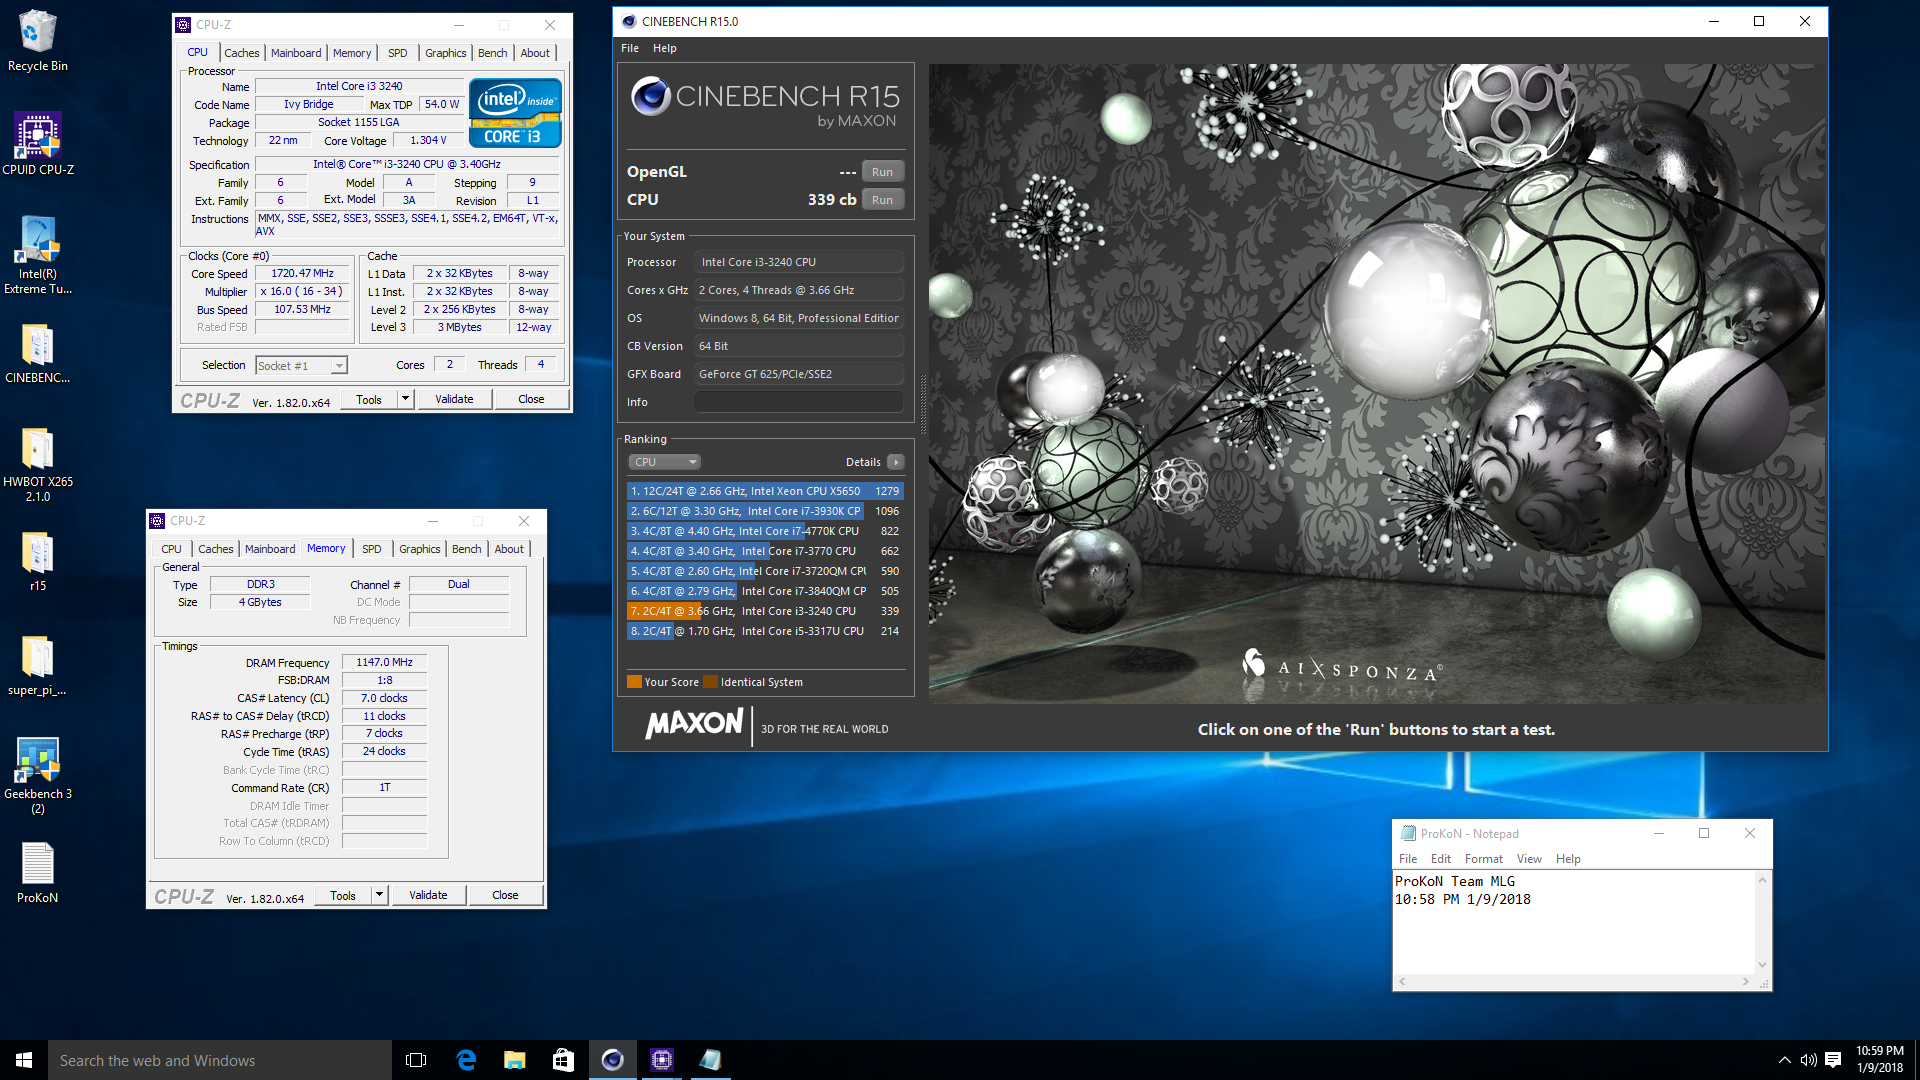This screenshot has height=1080, width=1920.
Task: Open the Format menu in Notepad
Action: click(1484, 859)
